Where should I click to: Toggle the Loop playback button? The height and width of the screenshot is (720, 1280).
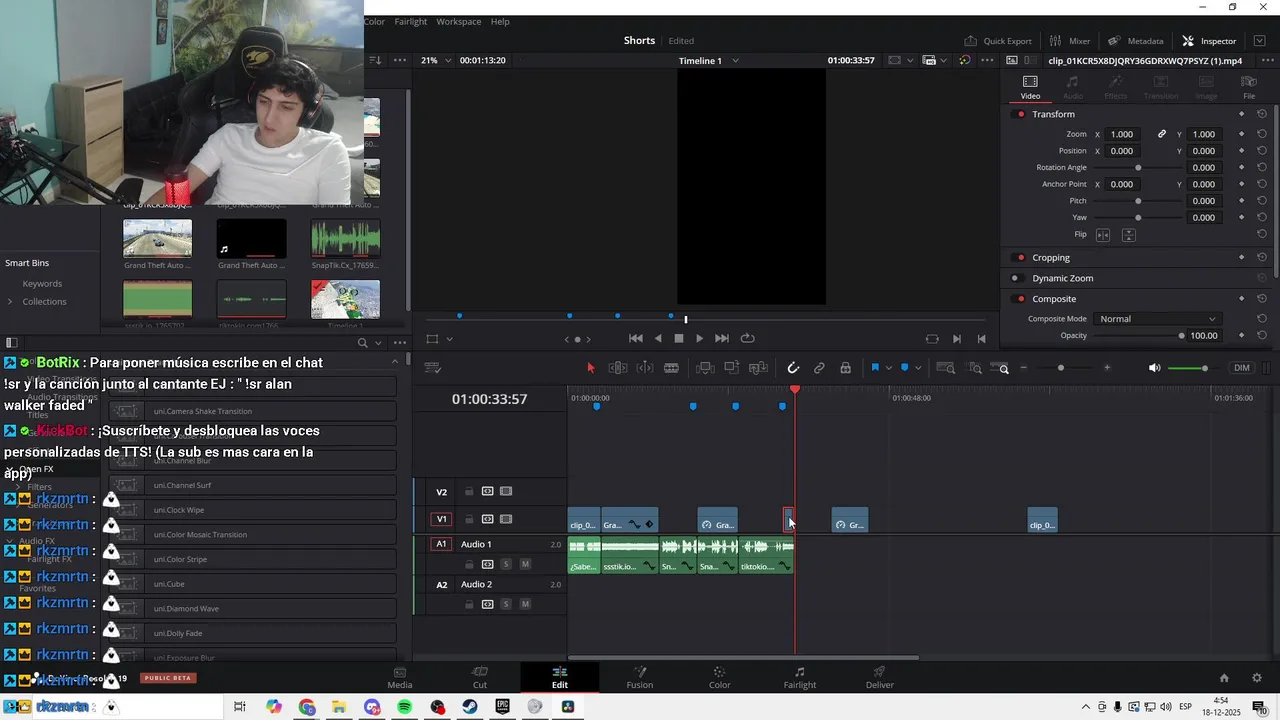tap(747, 338)
